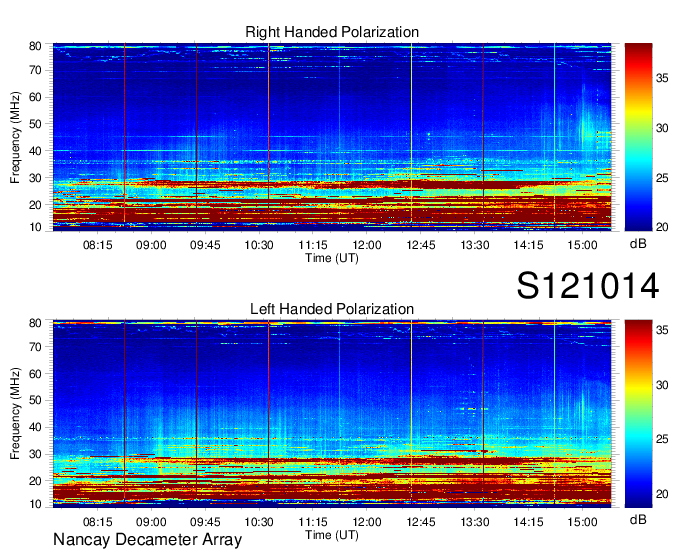Screen dimensions: 680x552
Task: Click the dB label under Right Handed colorbar
Action: click(x=638, y=244)
